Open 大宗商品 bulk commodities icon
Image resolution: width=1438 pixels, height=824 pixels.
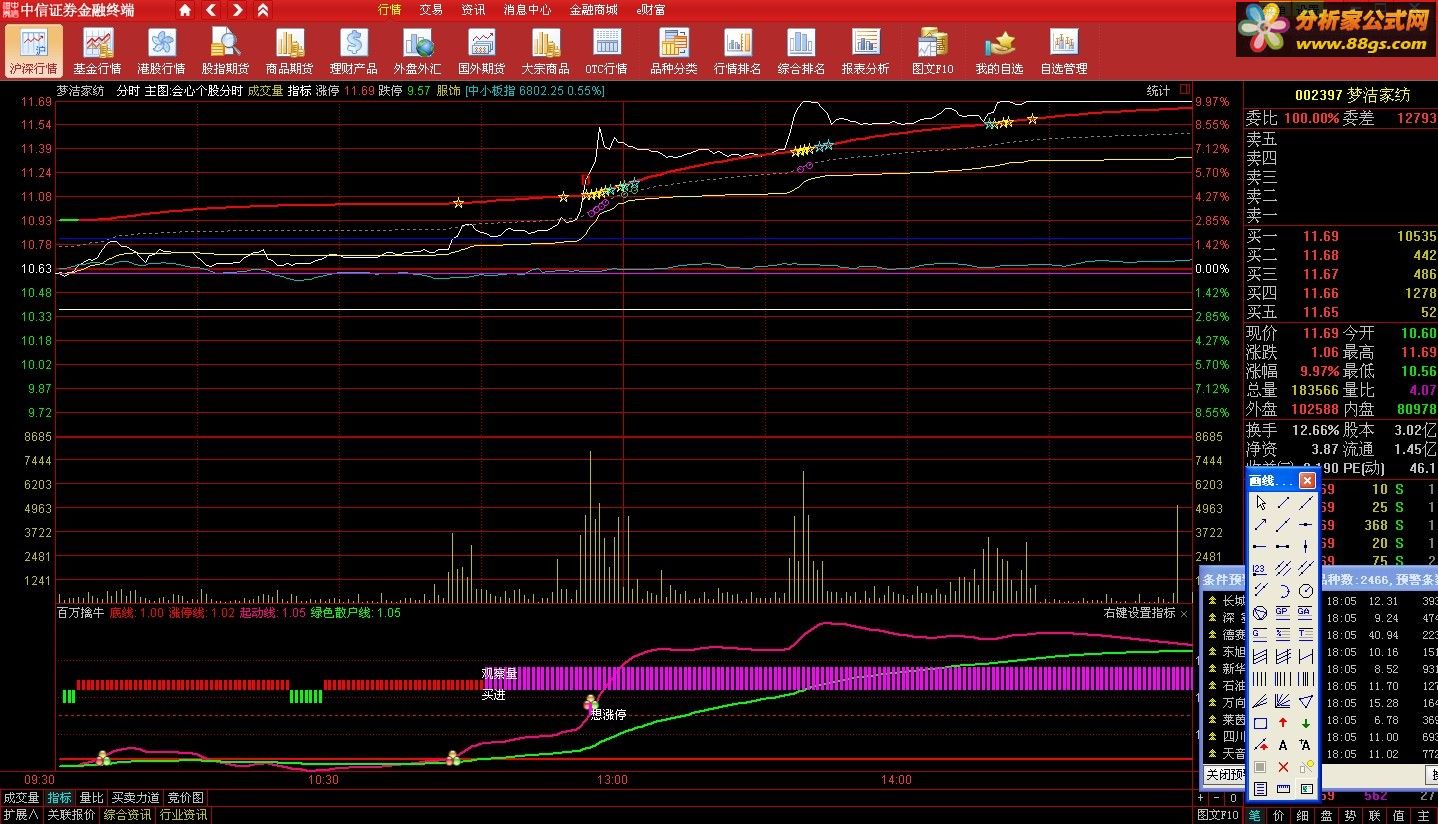tap(545, 50)
